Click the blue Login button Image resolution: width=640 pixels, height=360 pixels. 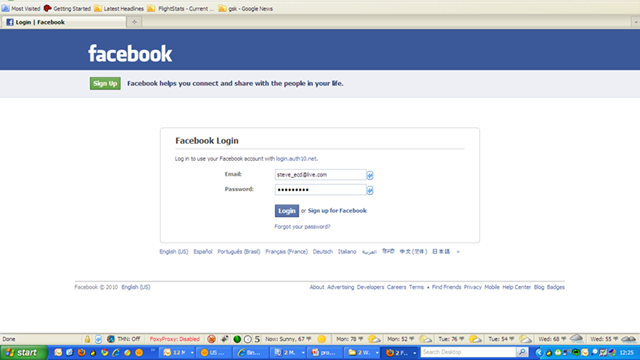(287, 211)
